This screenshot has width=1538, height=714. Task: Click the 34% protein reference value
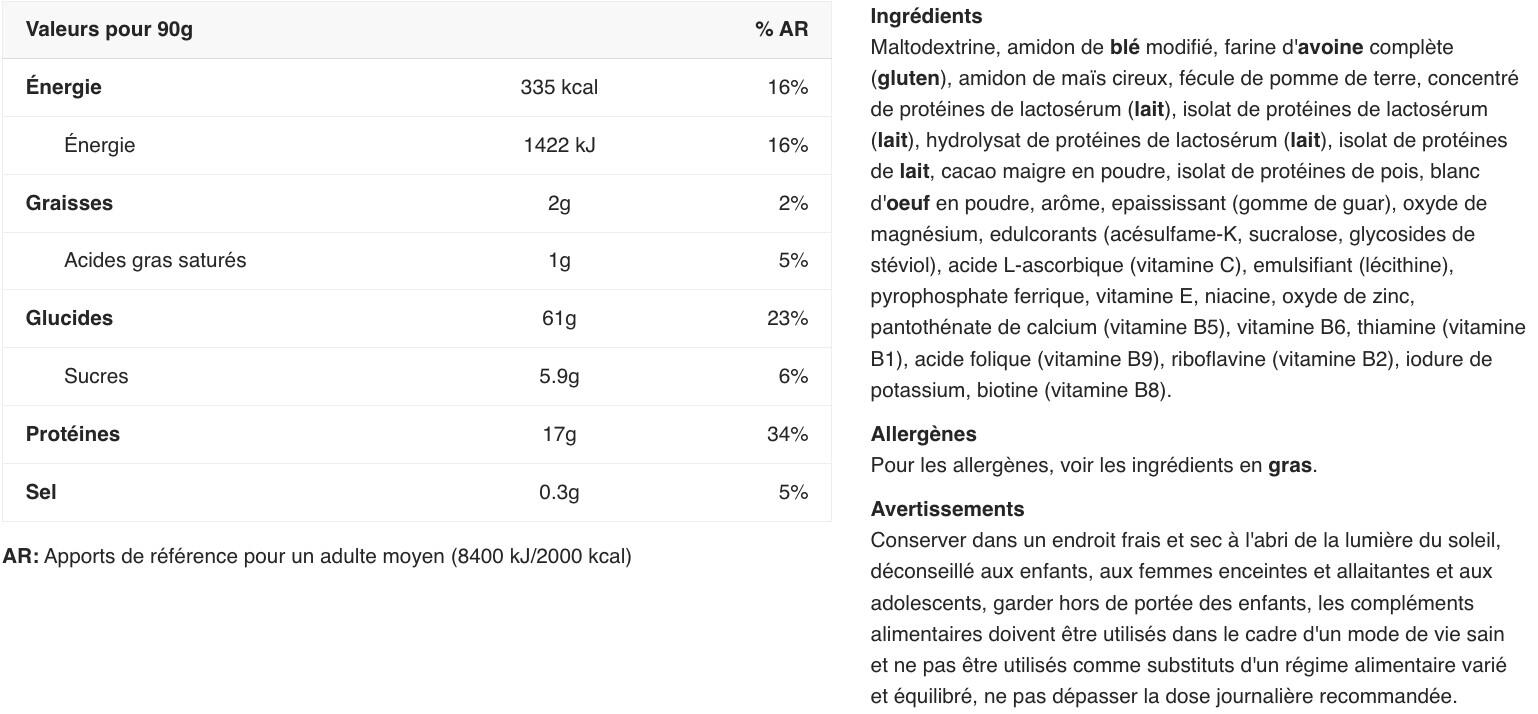tap(787, 434)
